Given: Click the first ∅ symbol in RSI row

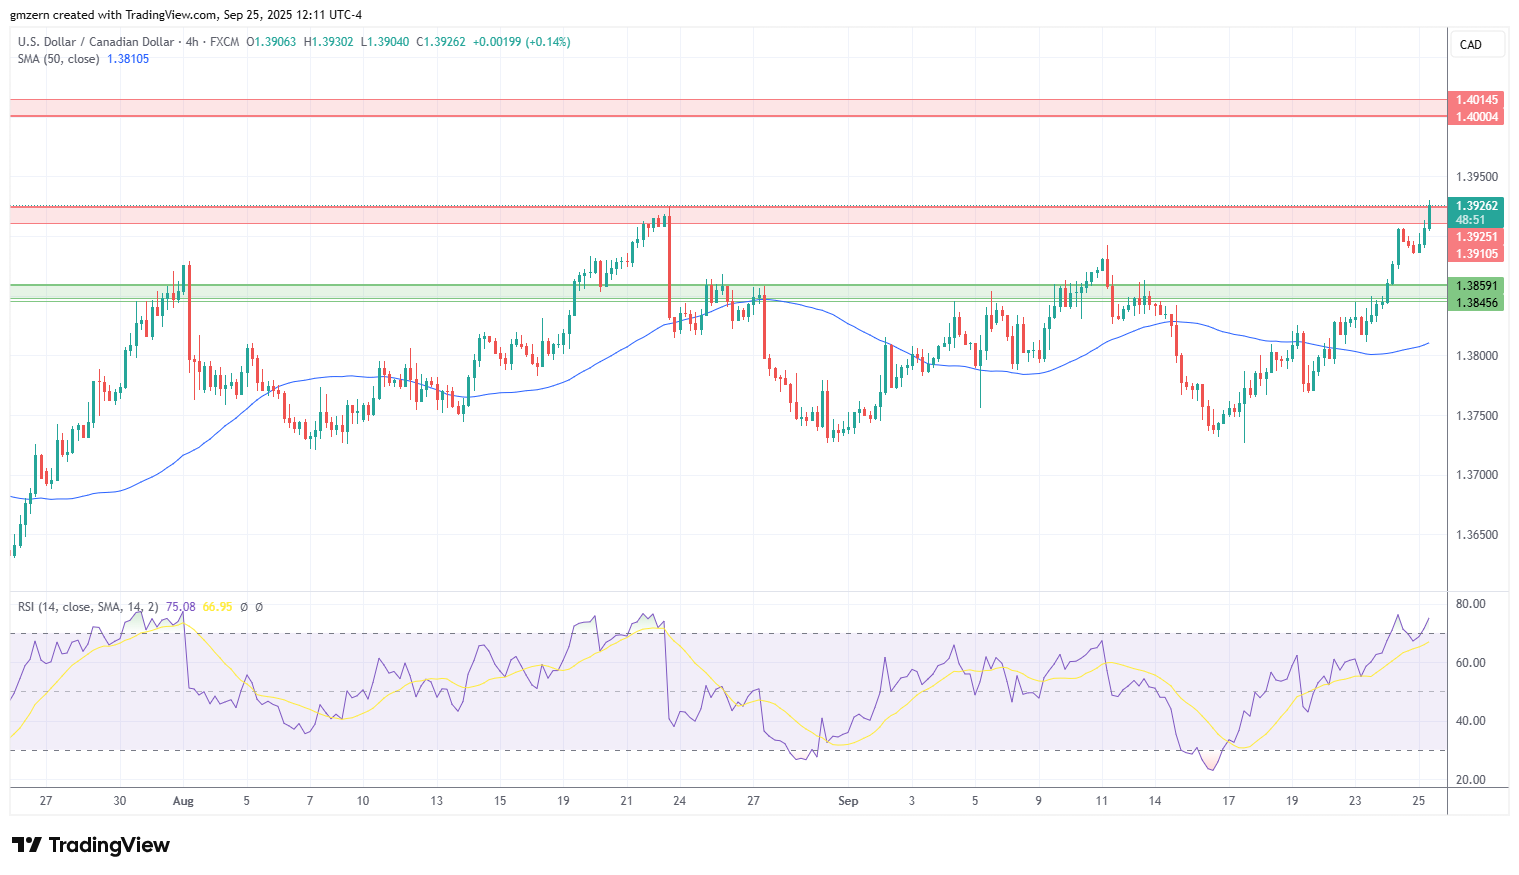Looking at the screenshot, I should pos(243,606).
